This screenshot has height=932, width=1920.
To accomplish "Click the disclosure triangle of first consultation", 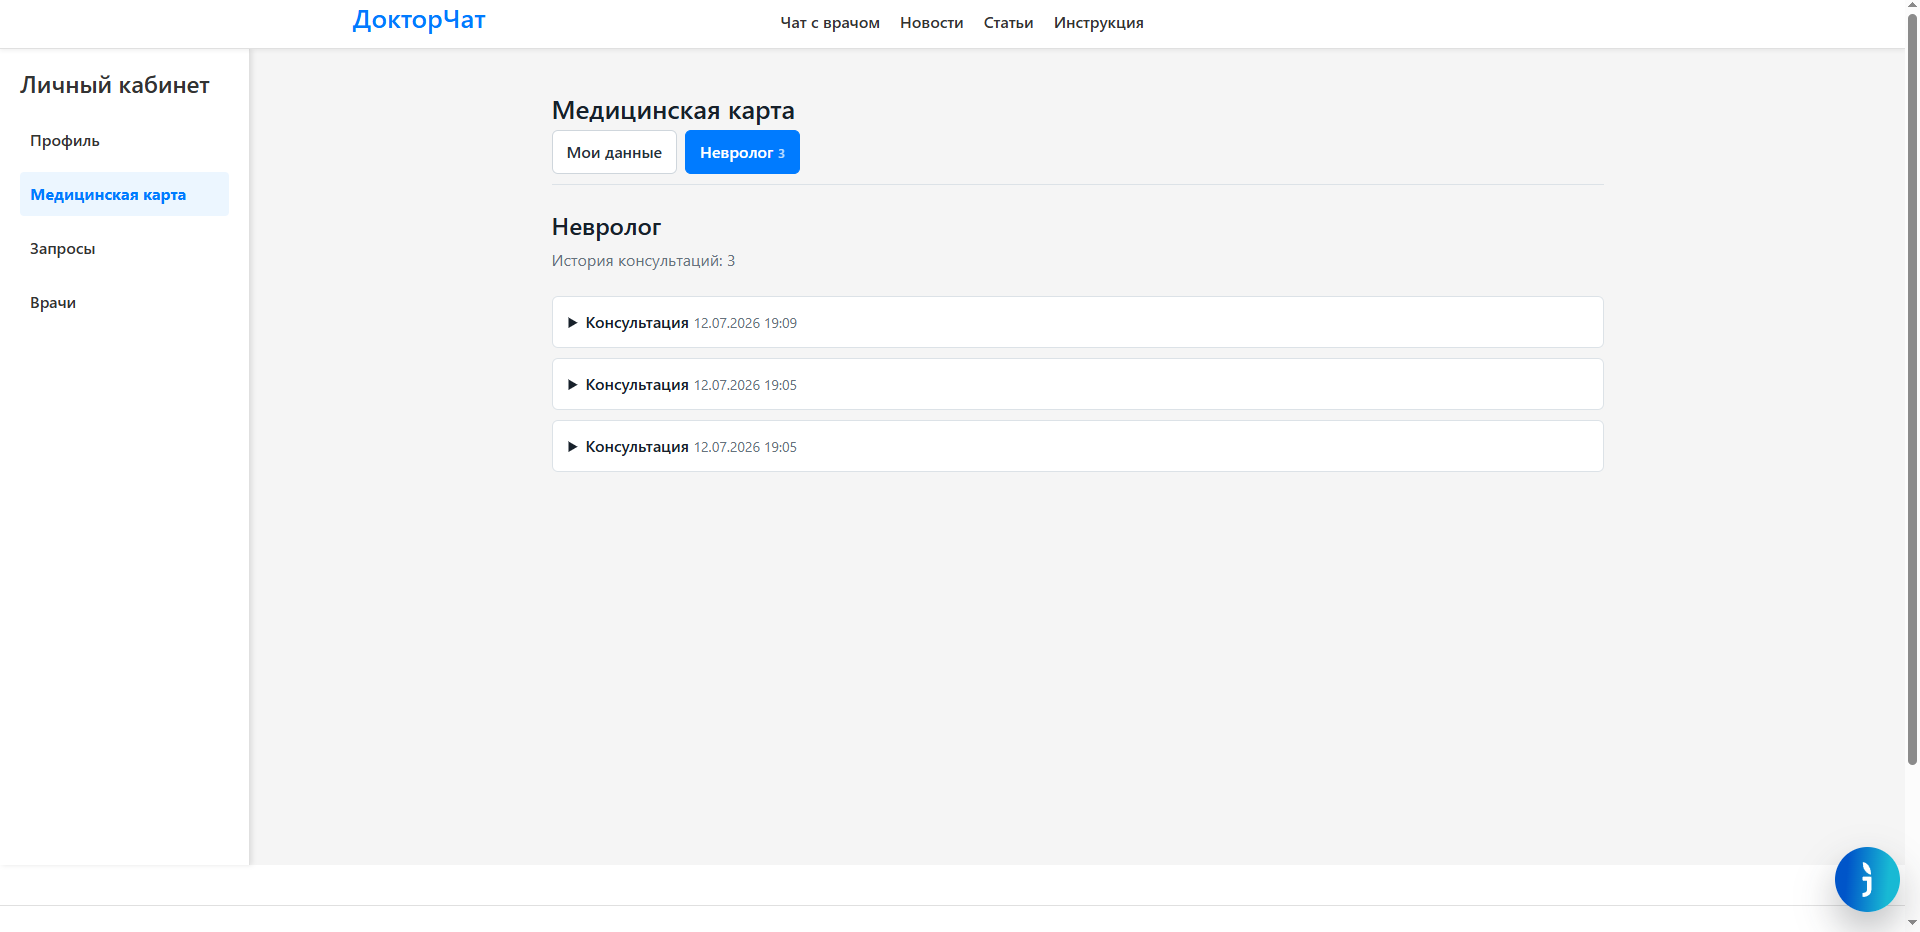I will 572,323.
